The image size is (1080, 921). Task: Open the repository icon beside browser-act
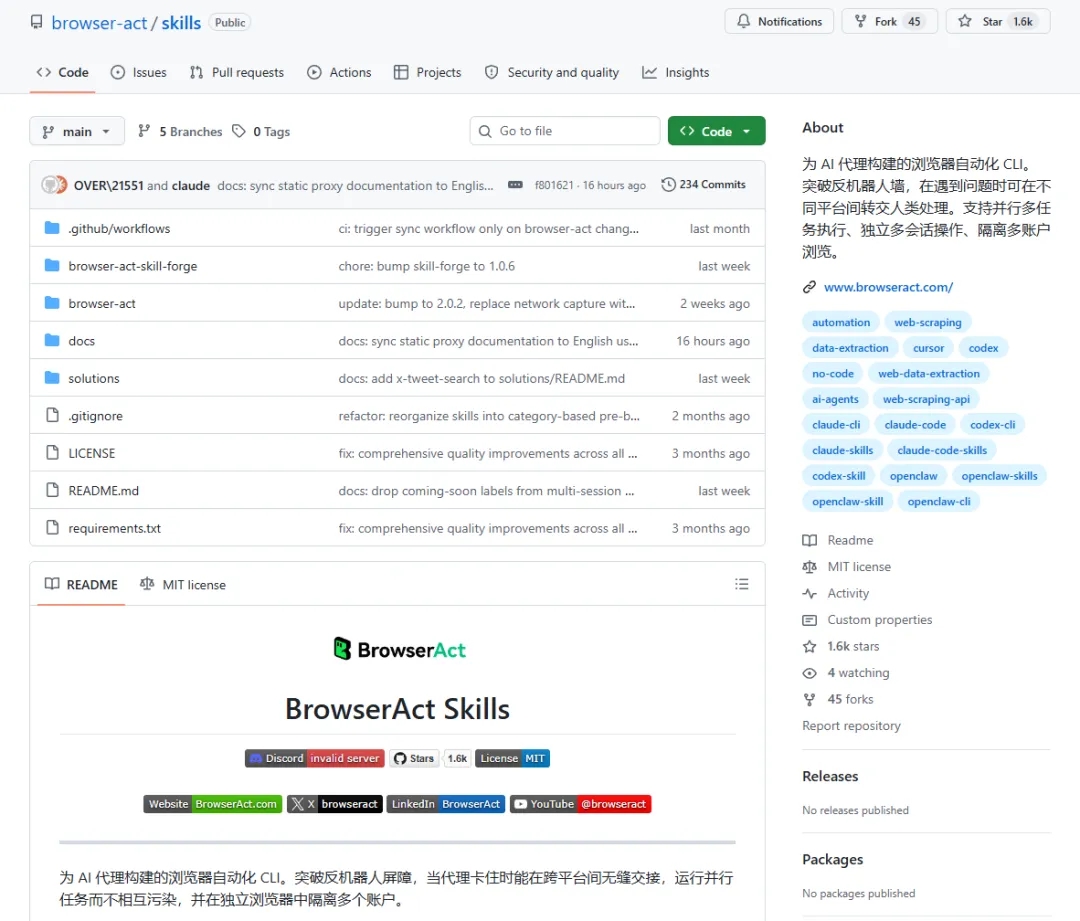[x=37, y=22]
